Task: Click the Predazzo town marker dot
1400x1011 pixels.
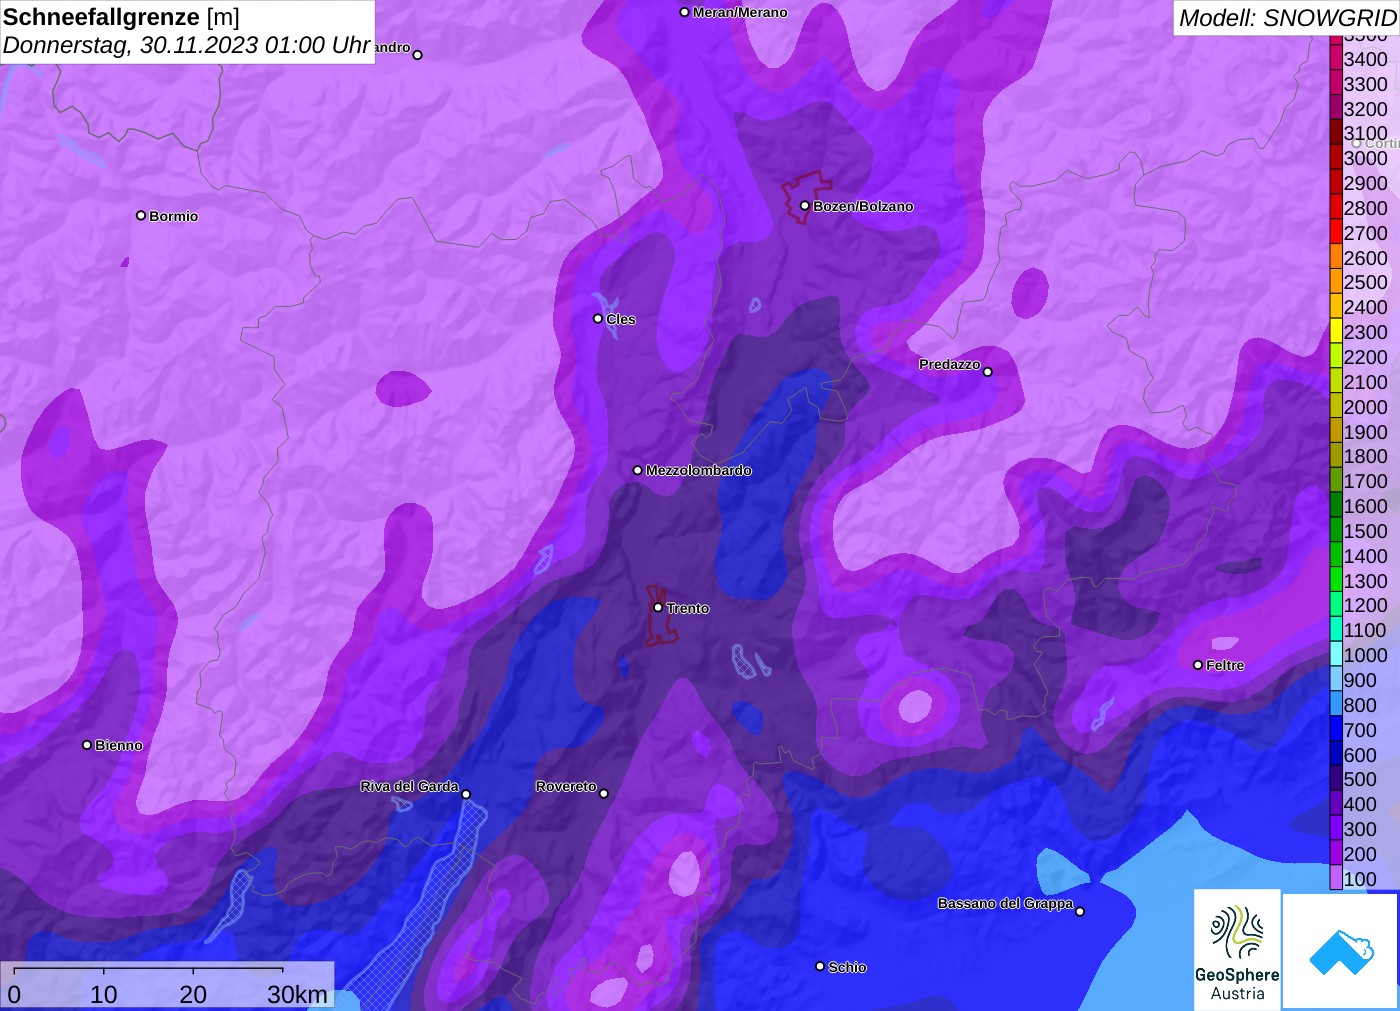Action: tap(988, 372)
